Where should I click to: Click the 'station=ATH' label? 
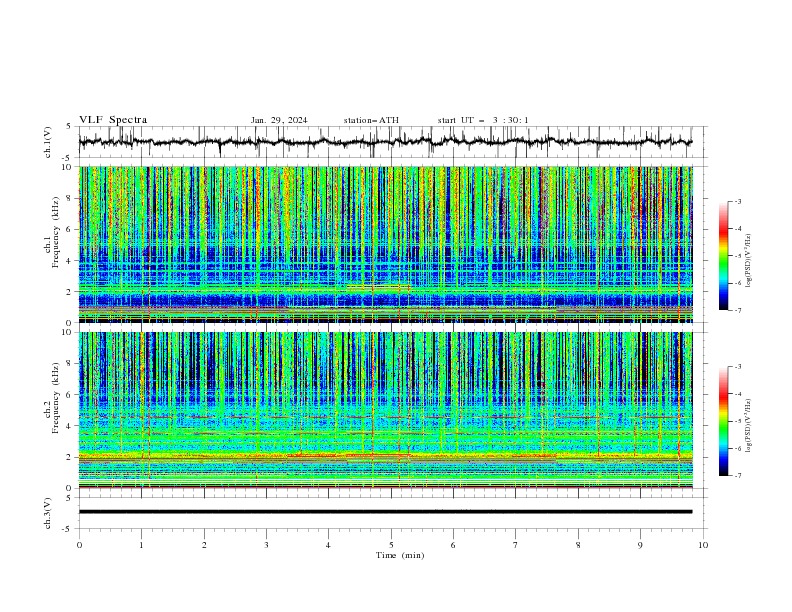[371, 120]
